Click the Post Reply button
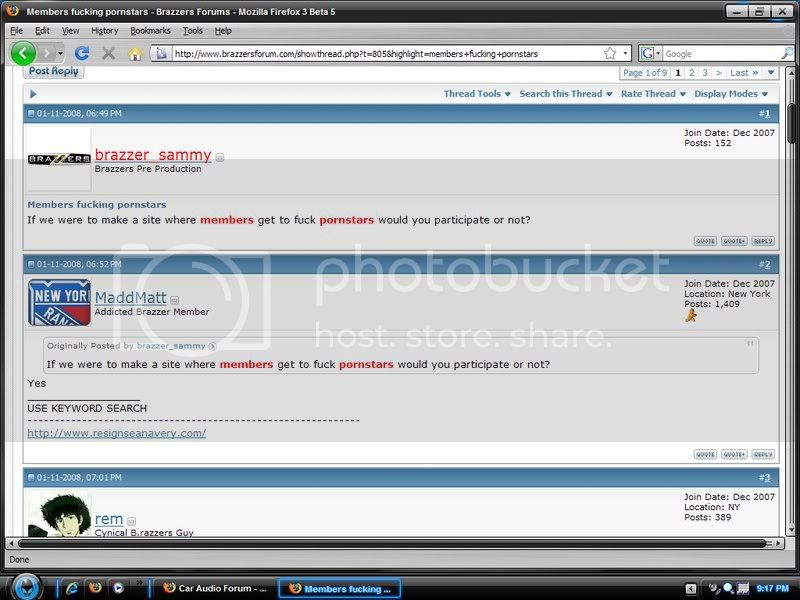This screenshot has height=600, width=800. pyautogui.click(x=53, y=71)
